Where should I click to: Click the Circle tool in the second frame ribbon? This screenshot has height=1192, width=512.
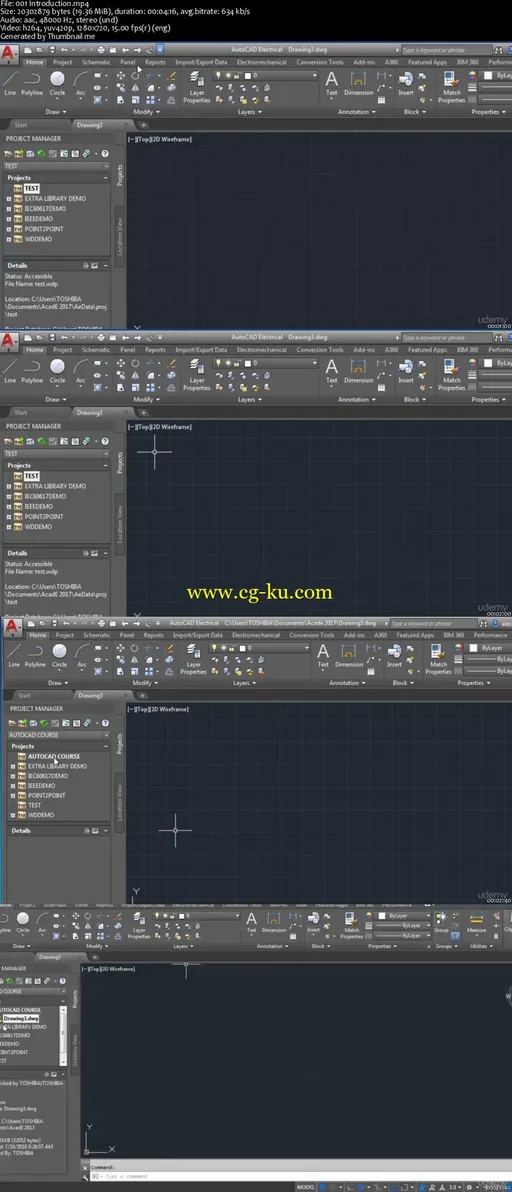[x=57, y=370]
